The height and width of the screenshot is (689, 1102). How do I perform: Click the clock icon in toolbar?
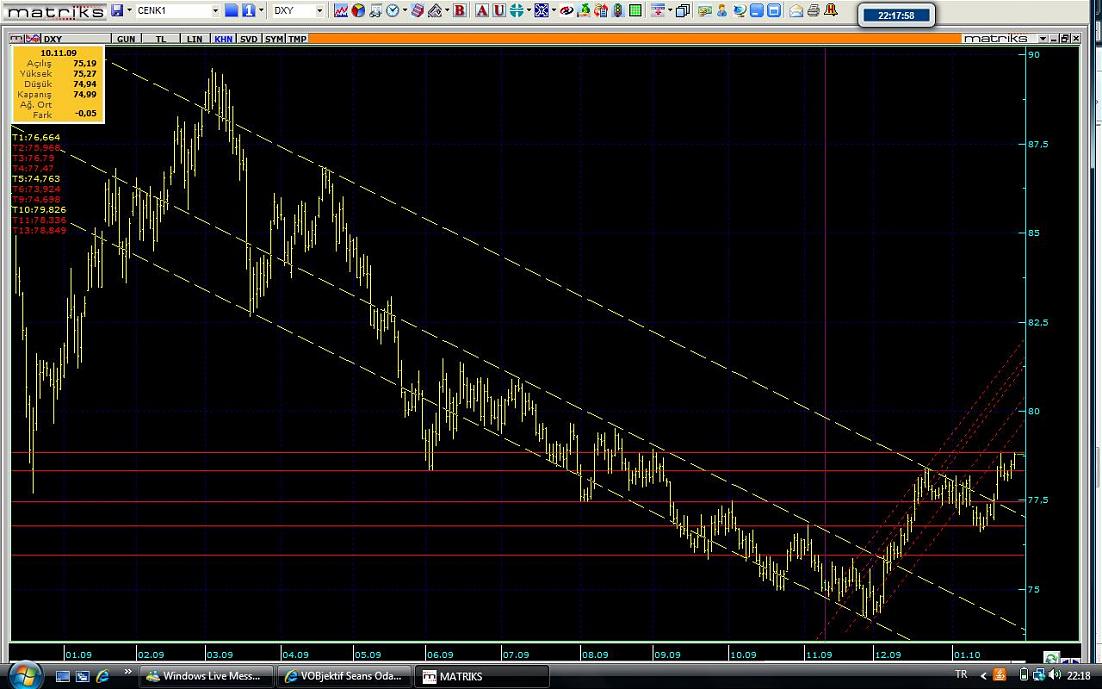[x=392, y=11]
